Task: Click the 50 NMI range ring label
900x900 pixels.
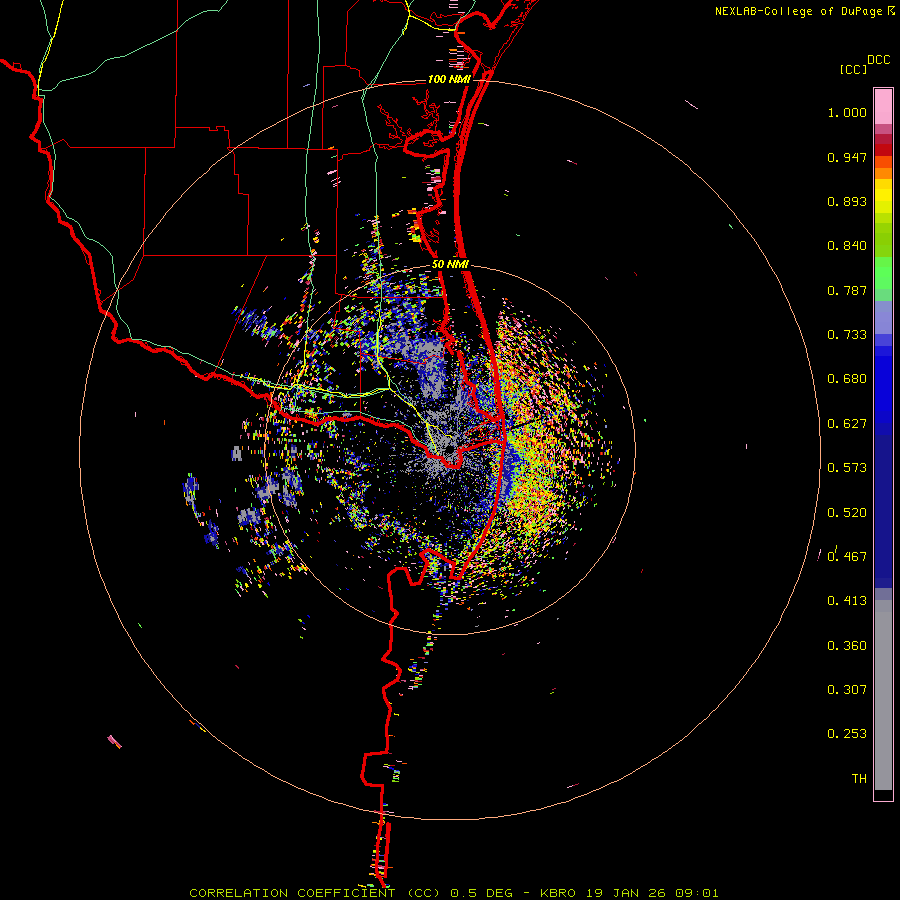Action: point(451,265)
